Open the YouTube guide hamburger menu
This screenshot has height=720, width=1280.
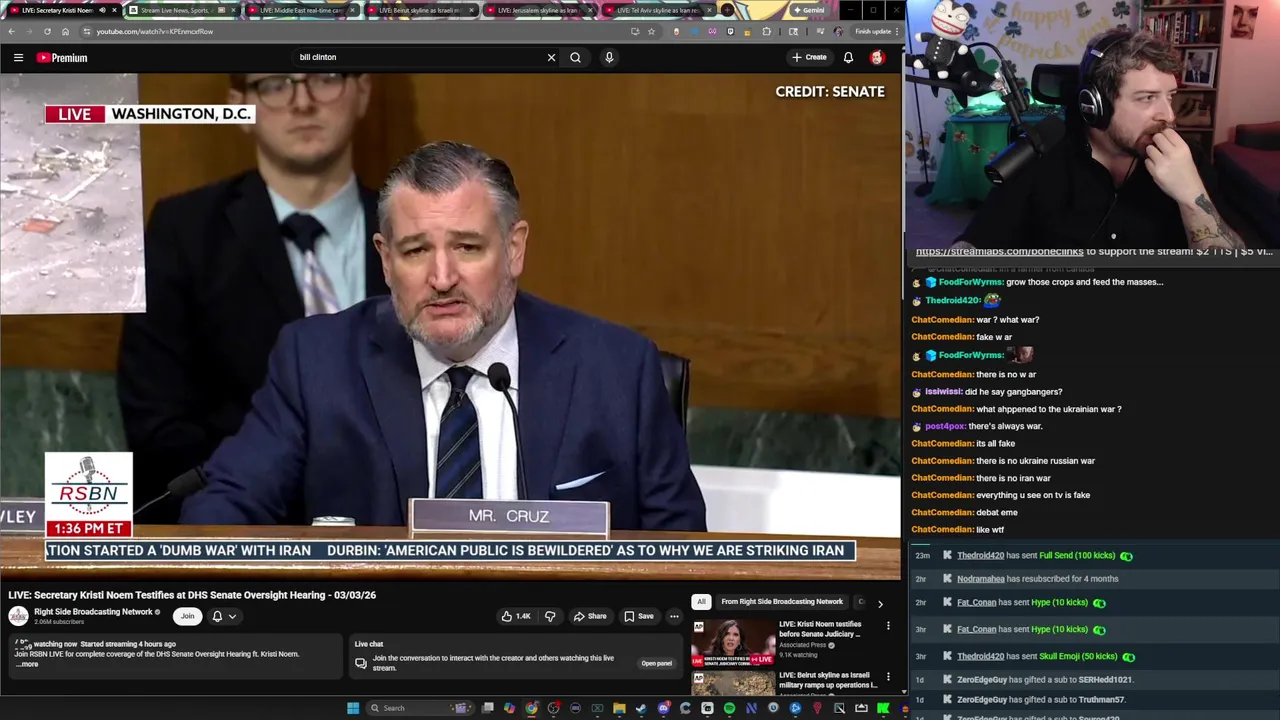point(18,58)
